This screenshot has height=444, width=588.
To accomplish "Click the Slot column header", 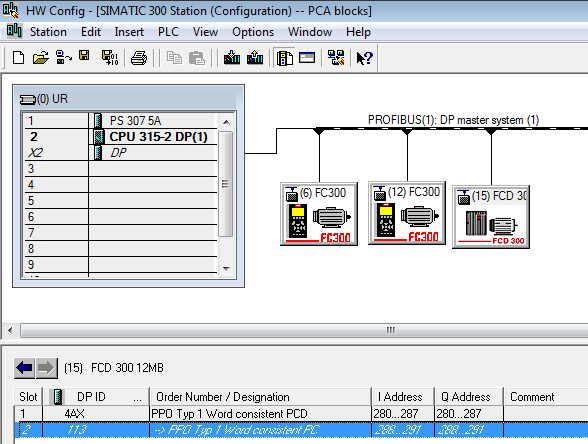I will [28, 397].
